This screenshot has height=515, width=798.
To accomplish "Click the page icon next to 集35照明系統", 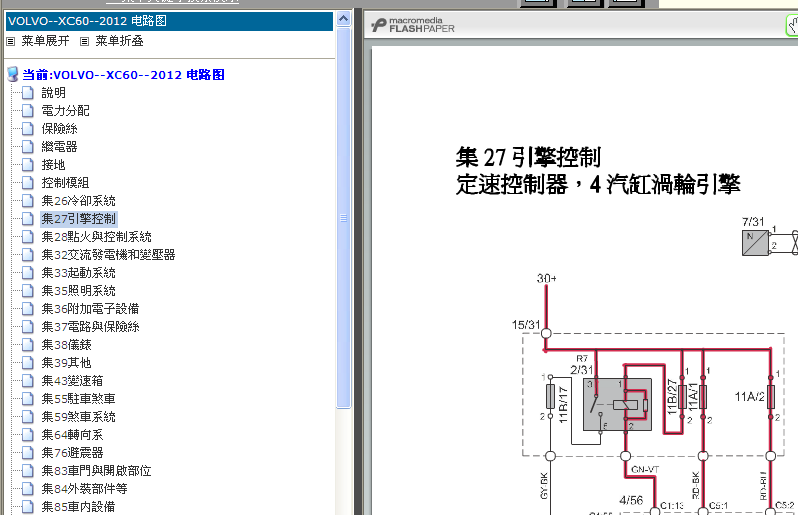I will pos(28,291).
